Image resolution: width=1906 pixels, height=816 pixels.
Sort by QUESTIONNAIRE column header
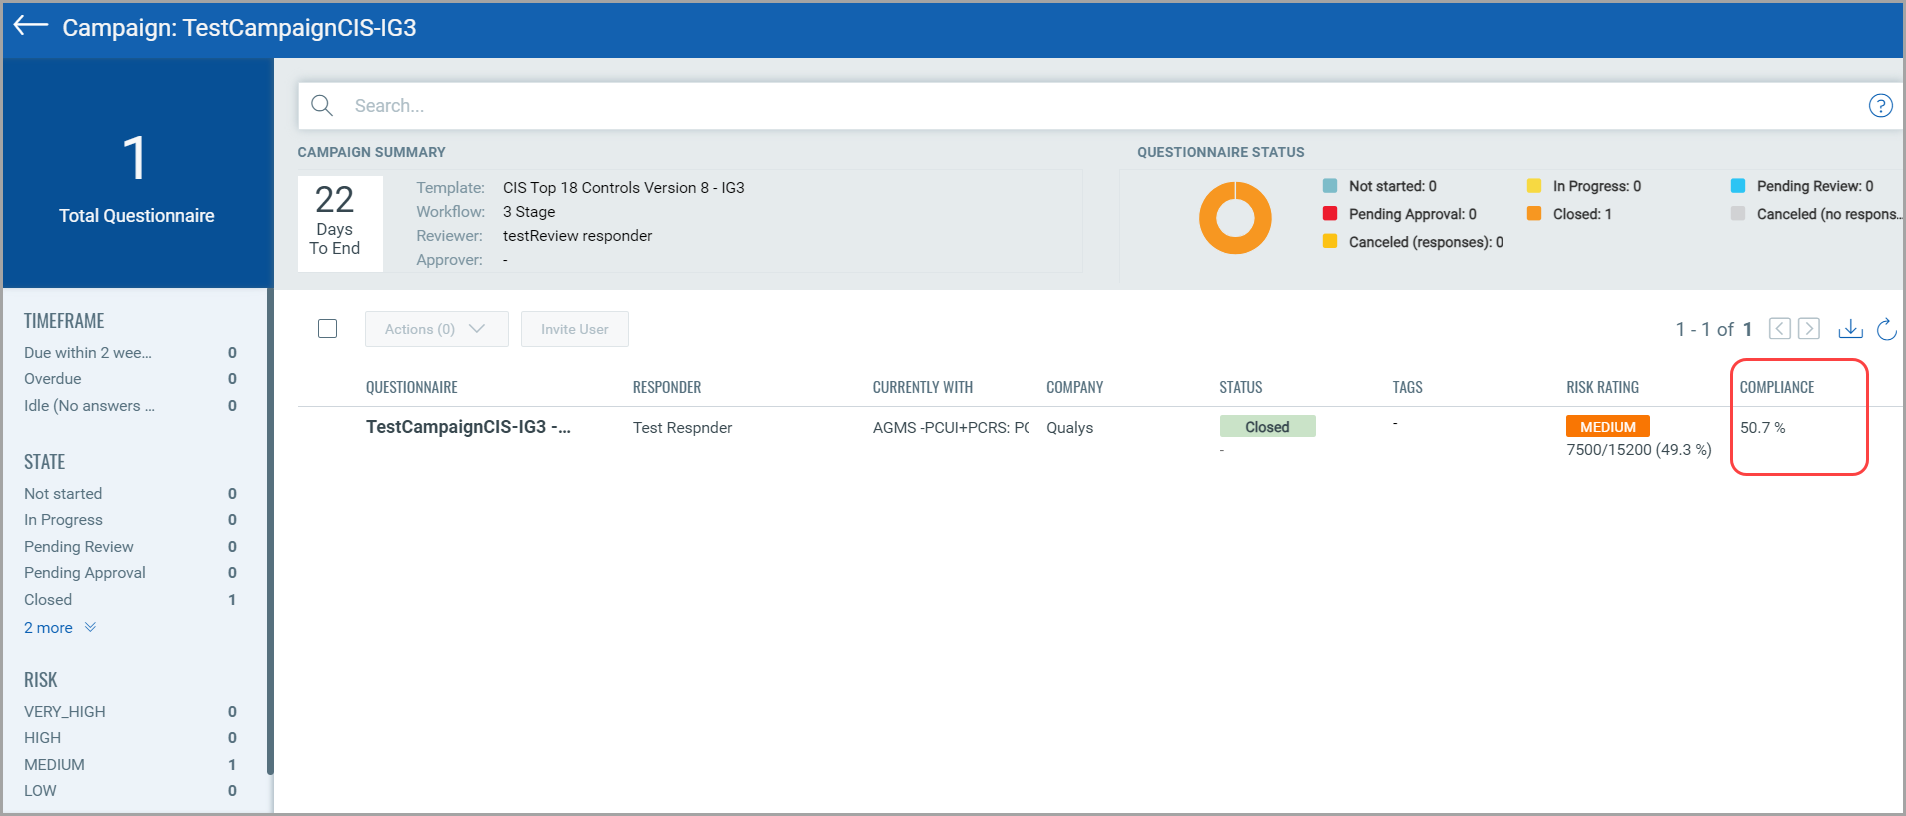click(x=411, y=387)
